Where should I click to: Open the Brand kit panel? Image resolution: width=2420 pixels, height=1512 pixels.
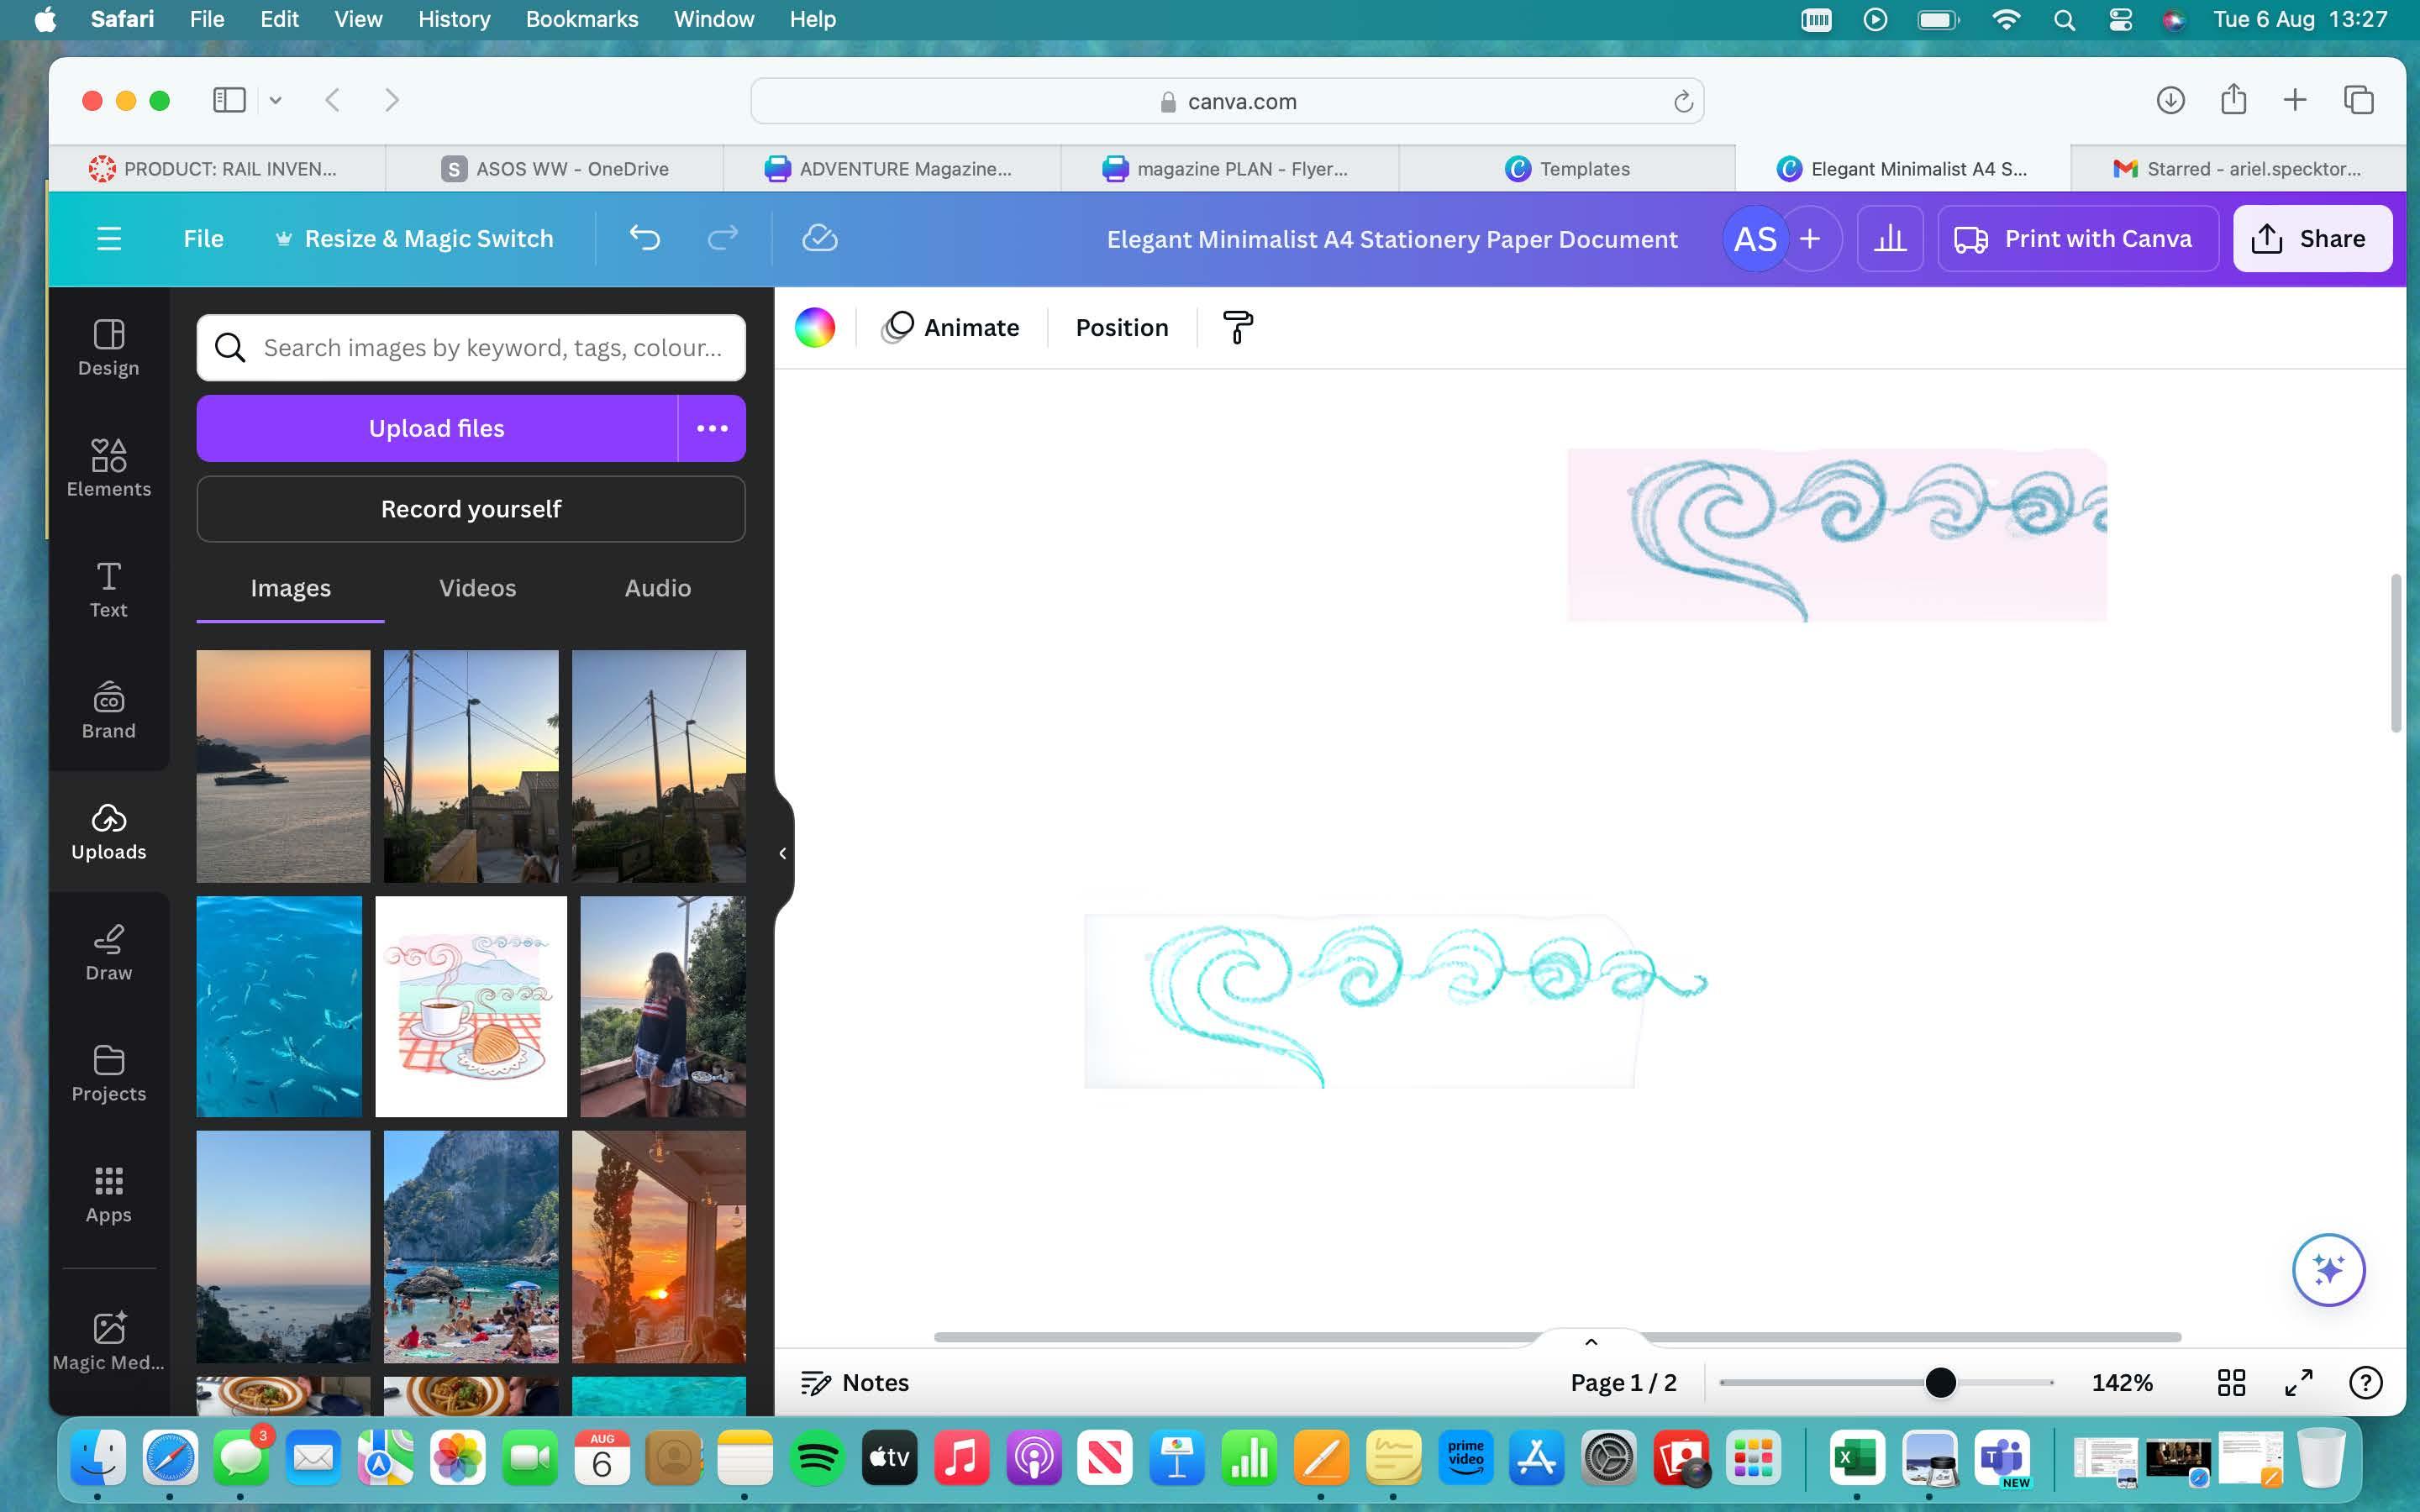pos(108,710)
